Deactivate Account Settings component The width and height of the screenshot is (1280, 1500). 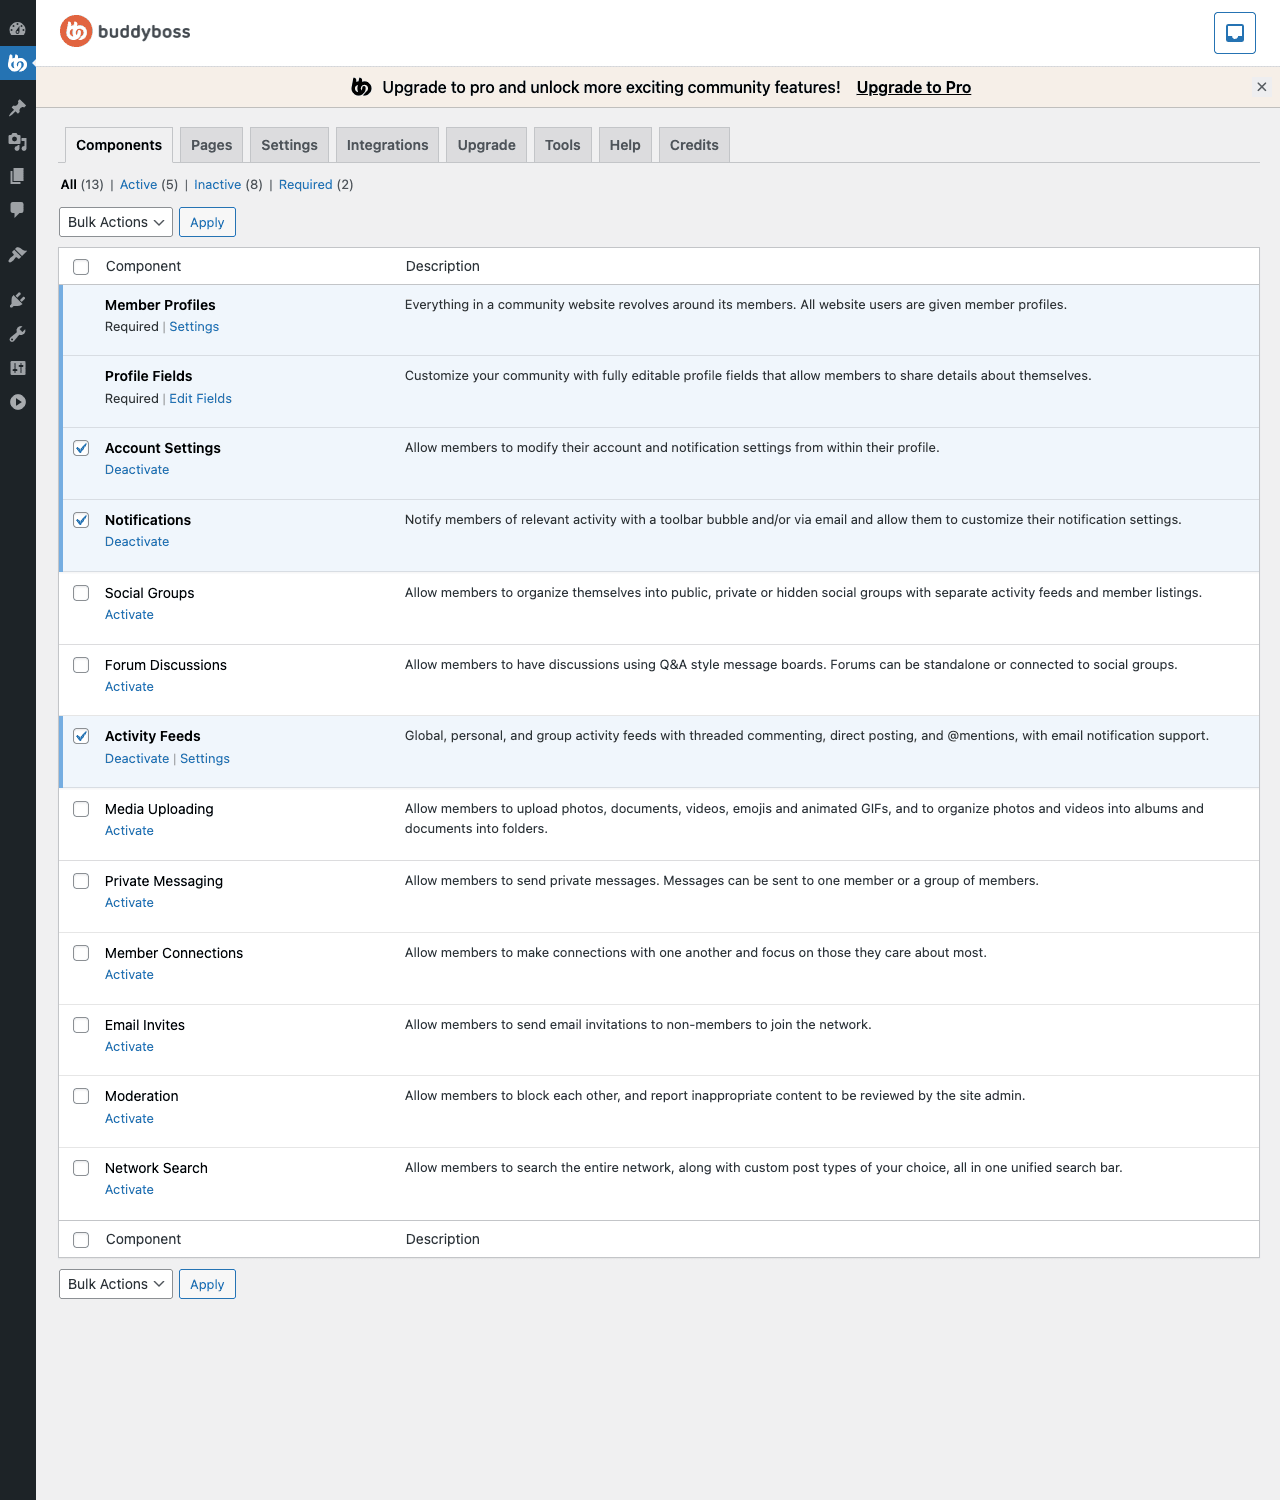pyautogui.click(x=137, y=470)
